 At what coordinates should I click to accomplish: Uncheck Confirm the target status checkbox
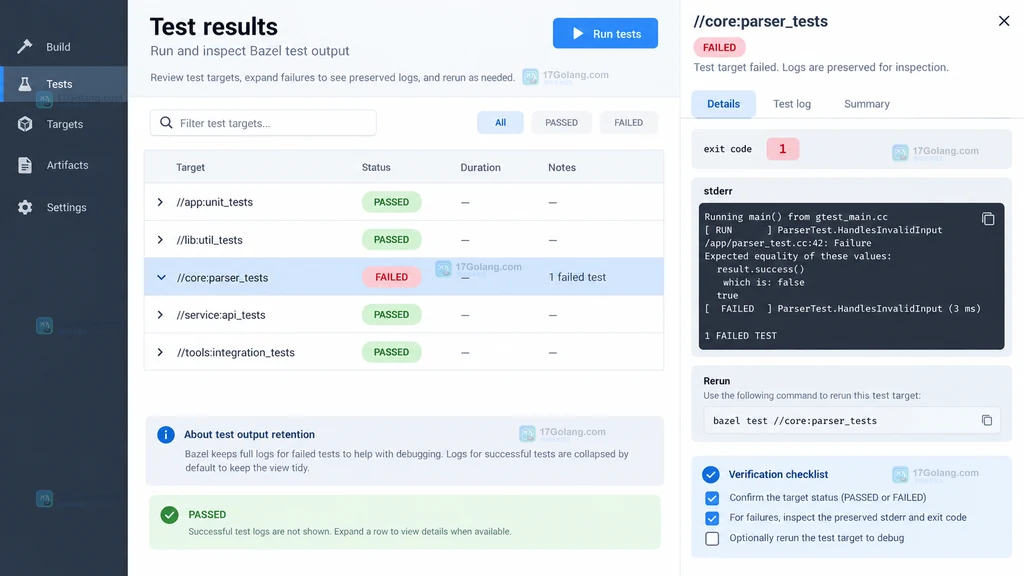coord(712,498)
